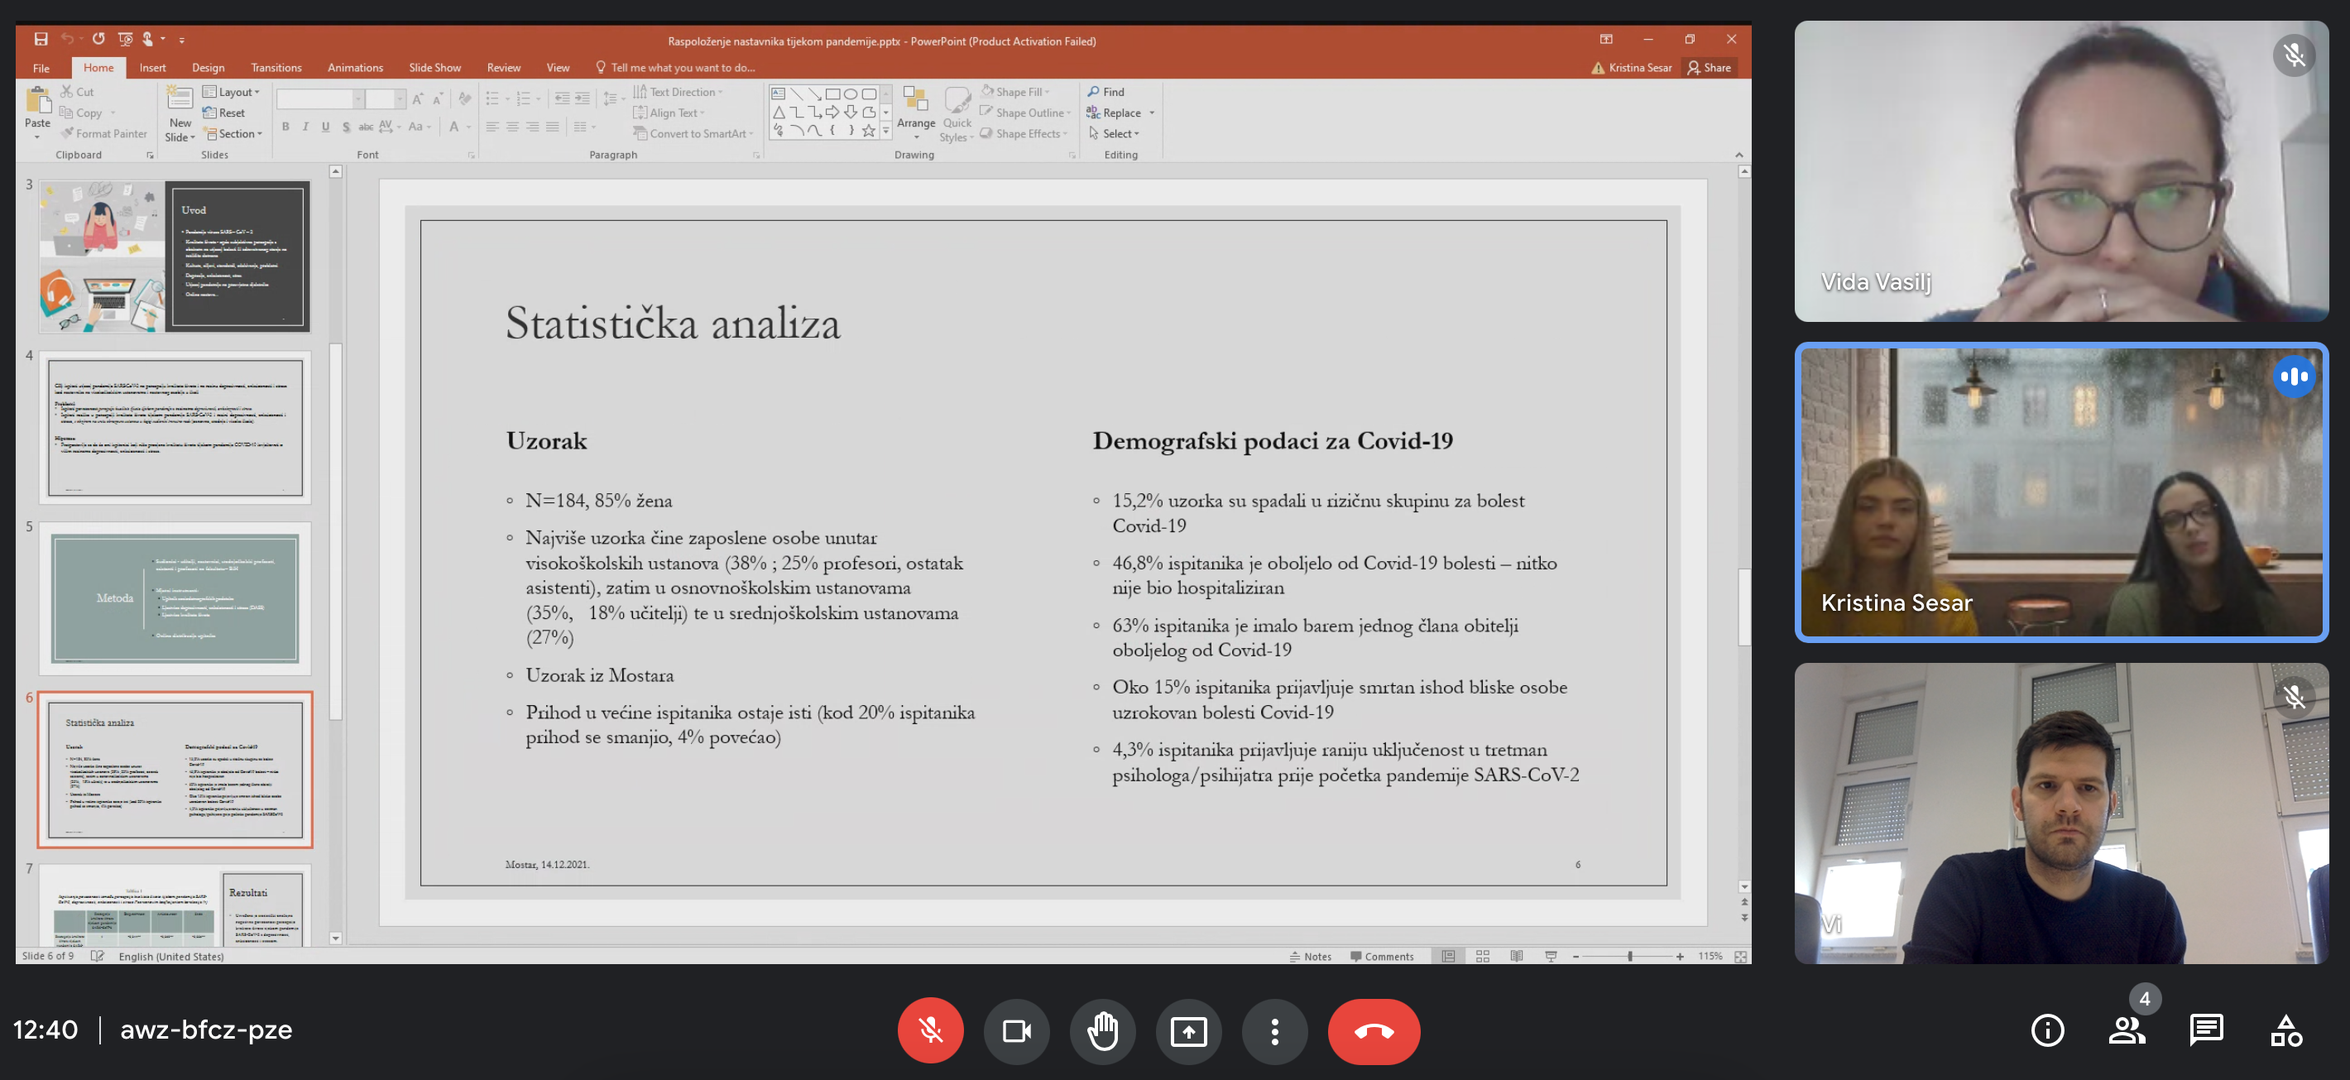The image size is (2350, 1080).
Task: Open the chat messages panel
Action: 2205,1030
